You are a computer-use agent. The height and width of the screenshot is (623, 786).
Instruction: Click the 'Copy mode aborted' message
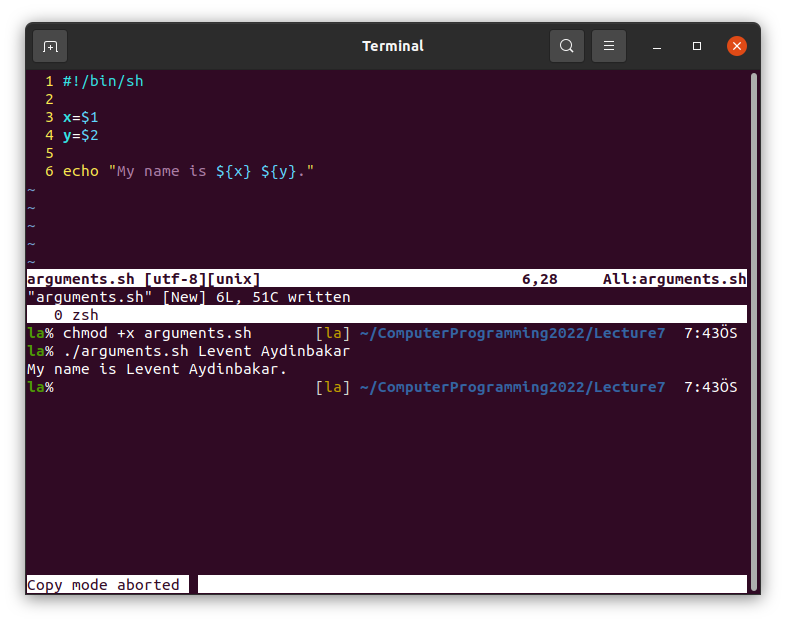103,585
